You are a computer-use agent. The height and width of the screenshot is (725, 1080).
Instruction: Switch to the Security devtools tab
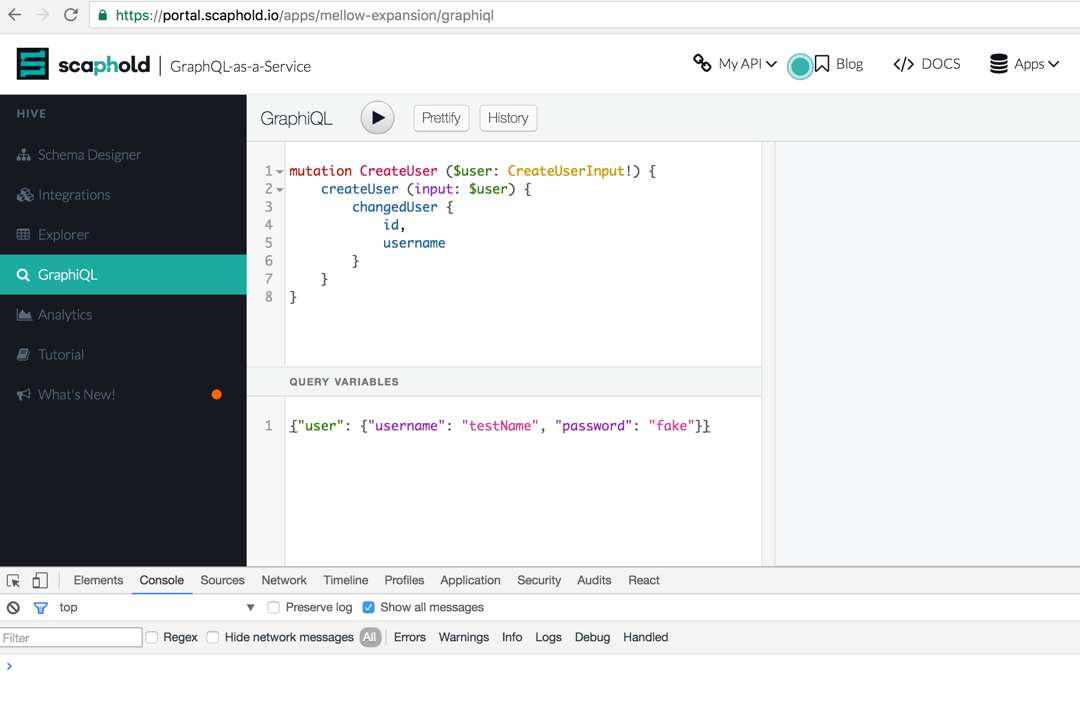pyautogui.click(x=539, y=580)
